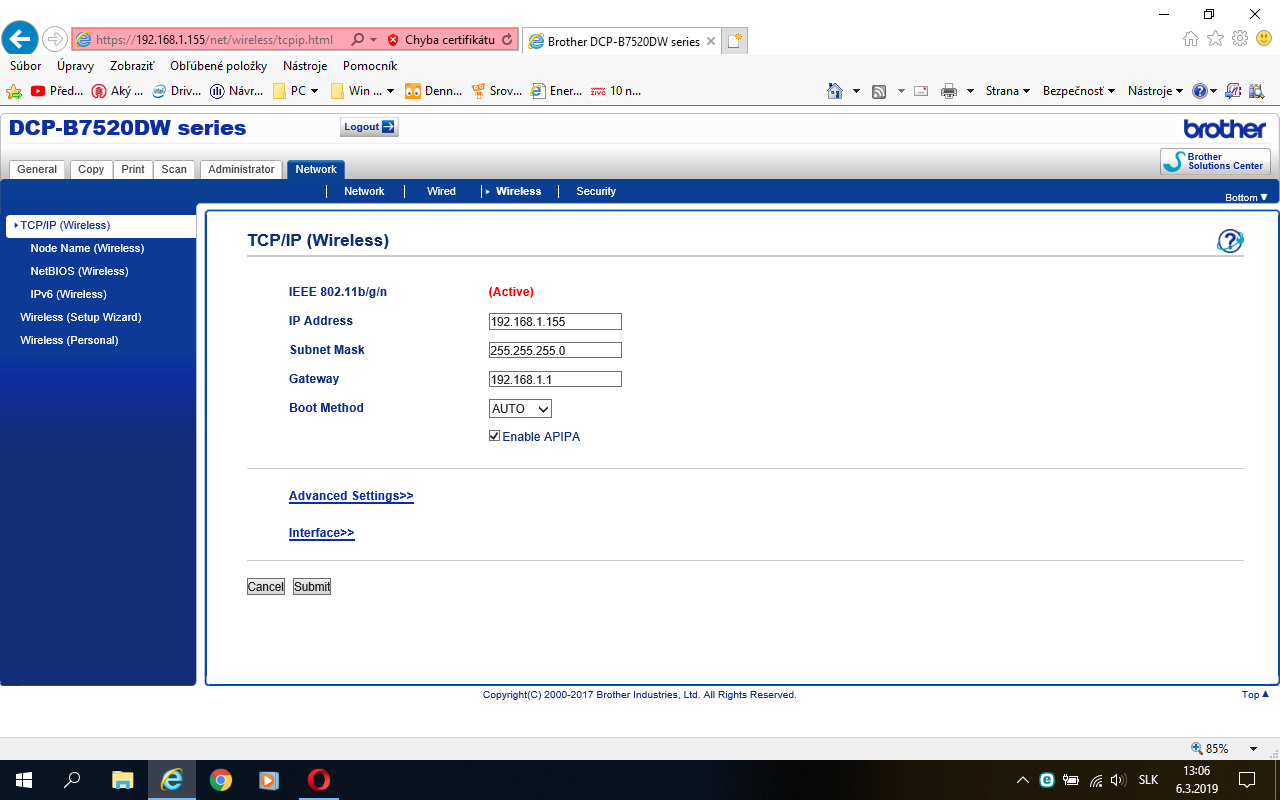Open the Boot Method dropdown
1280x800 pixels.
point(520,408)
